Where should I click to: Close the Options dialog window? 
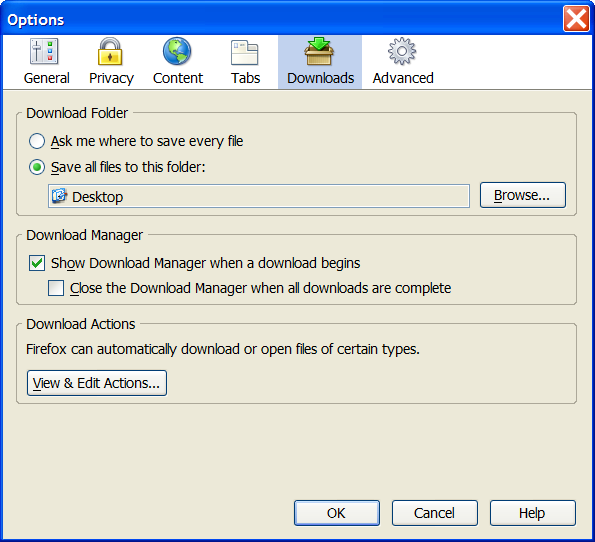pyautogui.click(x=576, y=18)
